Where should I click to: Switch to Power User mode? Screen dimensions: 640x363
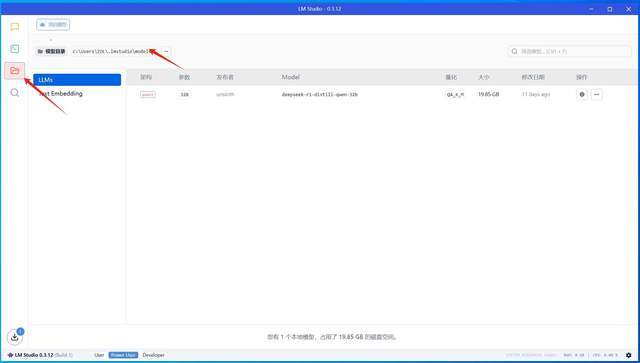coord(123,355)
